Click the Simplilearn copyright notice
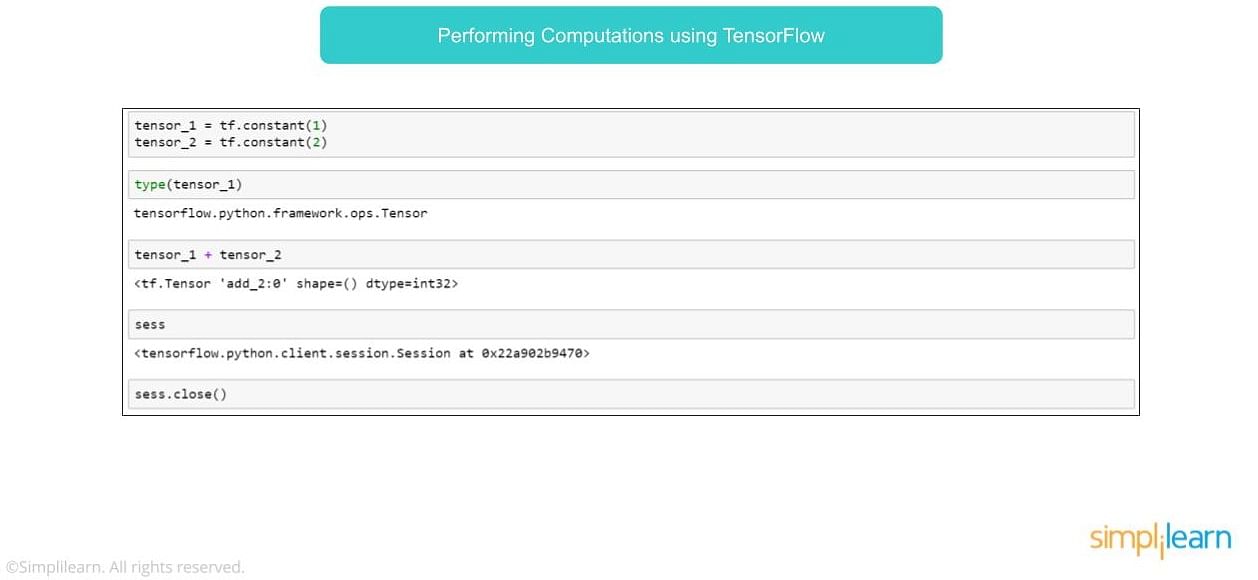Viewport: 1258px width, 580px height. click(x=125, y=567)
